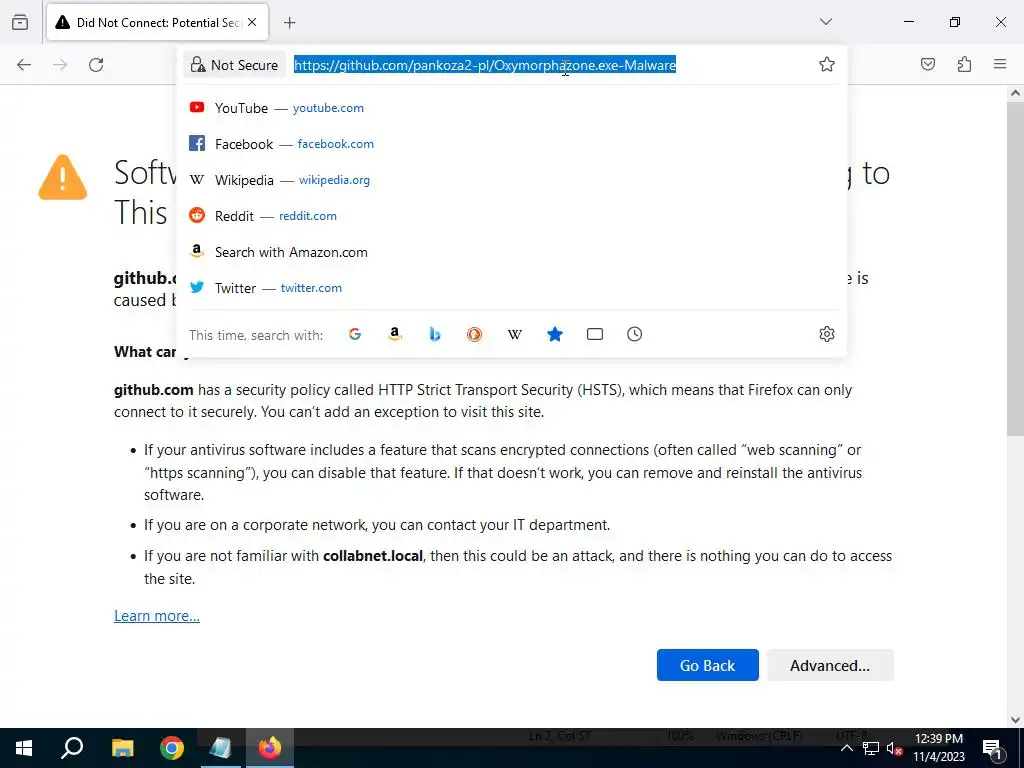Viewport: 1024px width, 768px height.
Task: Select the YouTube youtube.com suggestion
Action: click(512, 108)
